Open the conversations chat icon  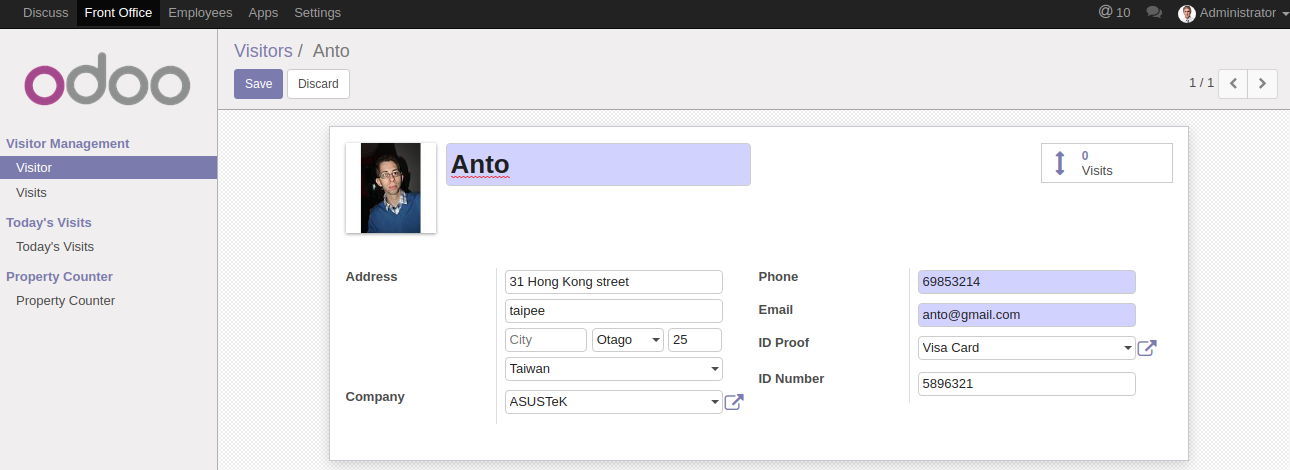[1154, 13]
